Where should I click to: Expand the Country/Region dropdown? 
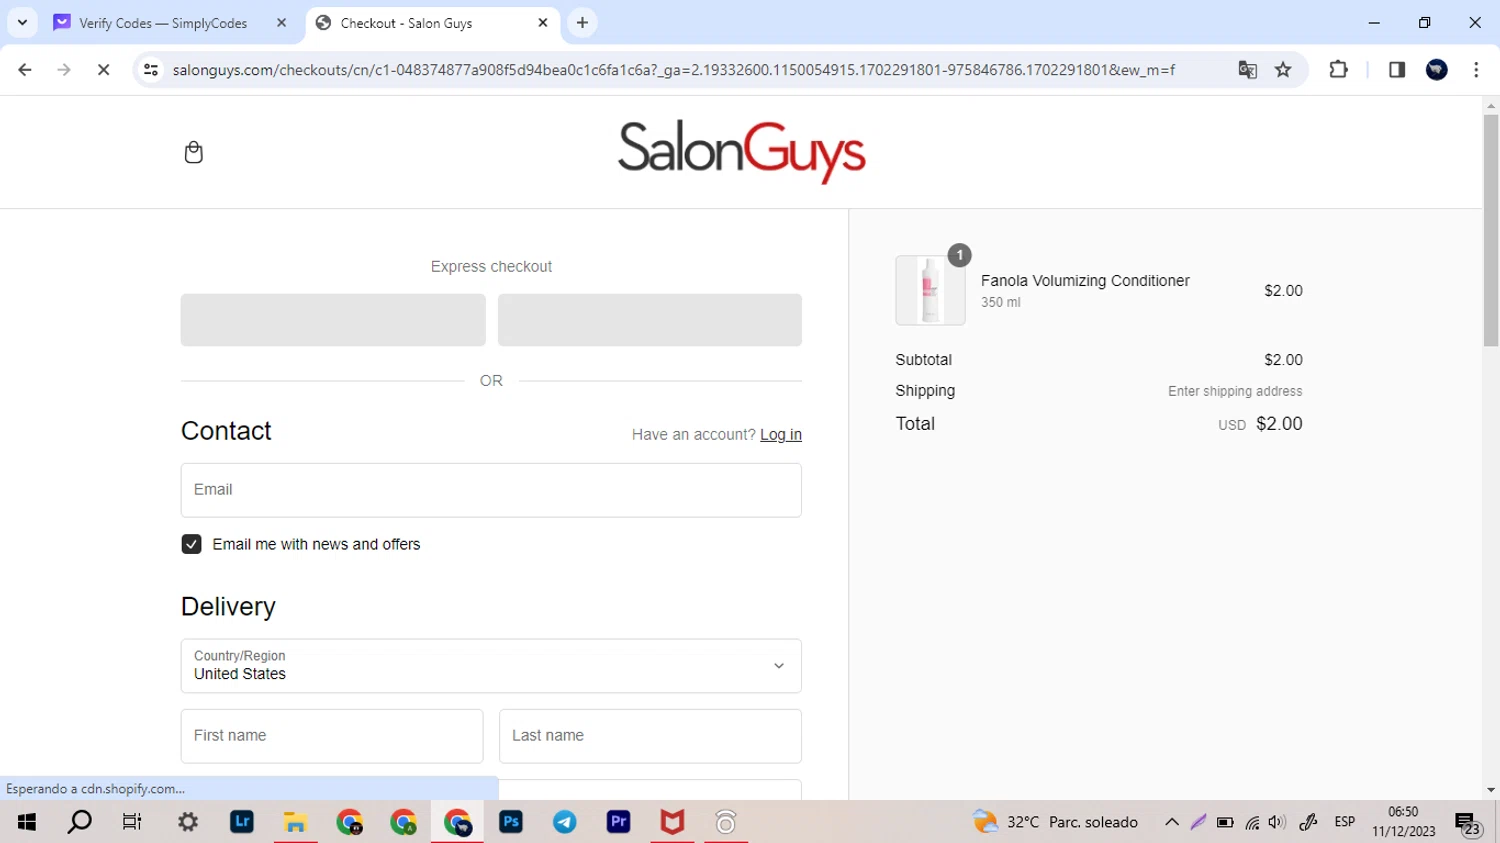click(x=491, y=666)
